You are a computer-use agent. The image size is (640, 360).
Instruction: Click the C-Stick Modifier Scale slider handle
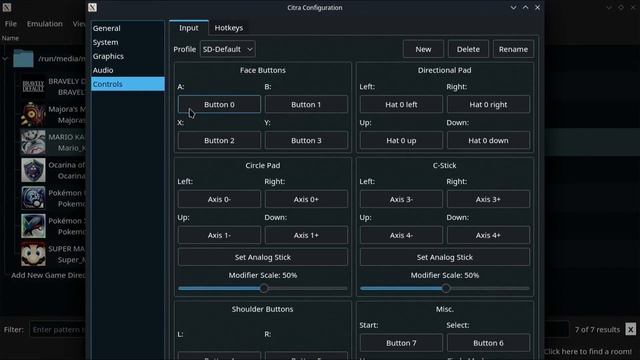click(x=446, y=288)
